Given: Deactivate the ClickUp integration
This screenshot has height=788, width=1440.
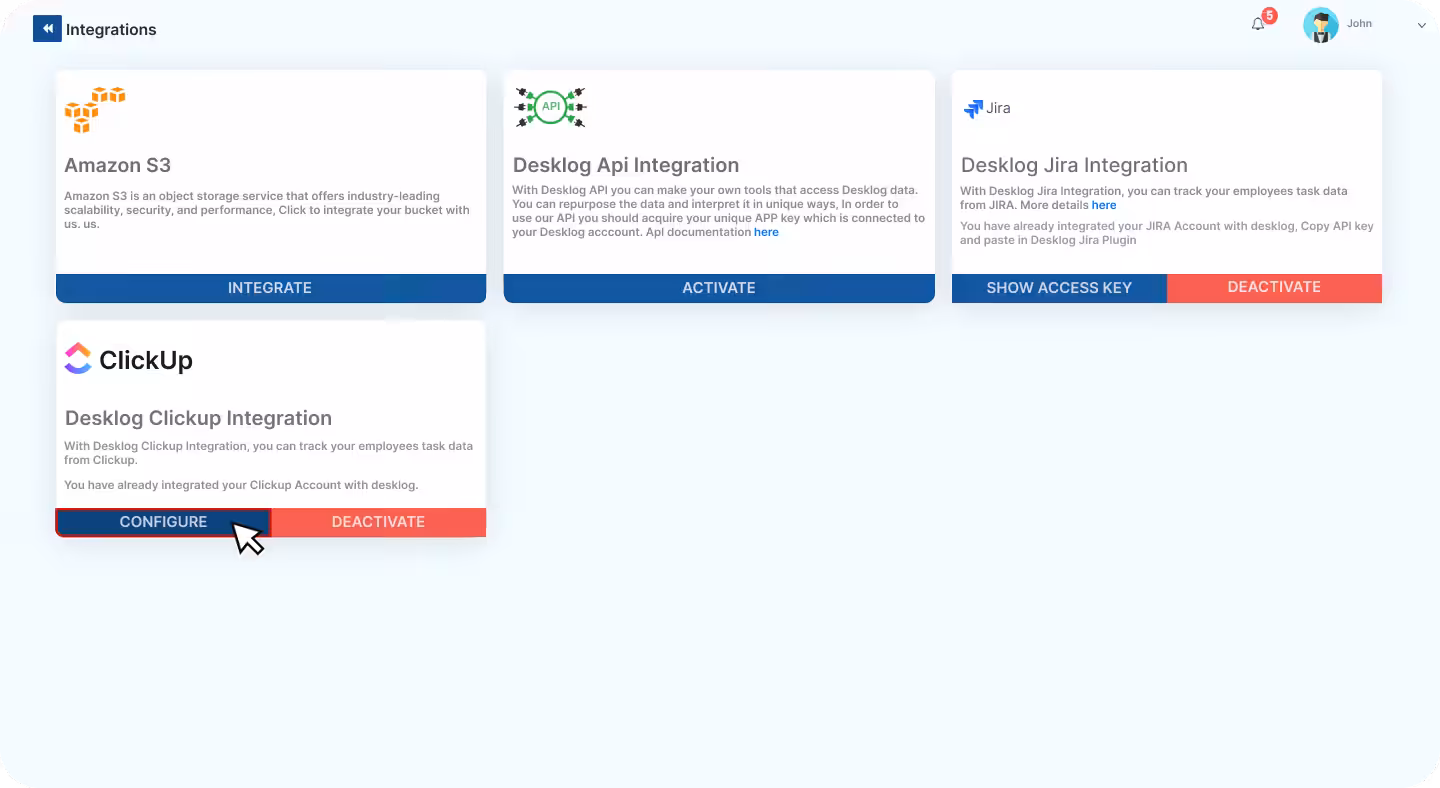Looking at the screenshot, I should tap(378, 522).
